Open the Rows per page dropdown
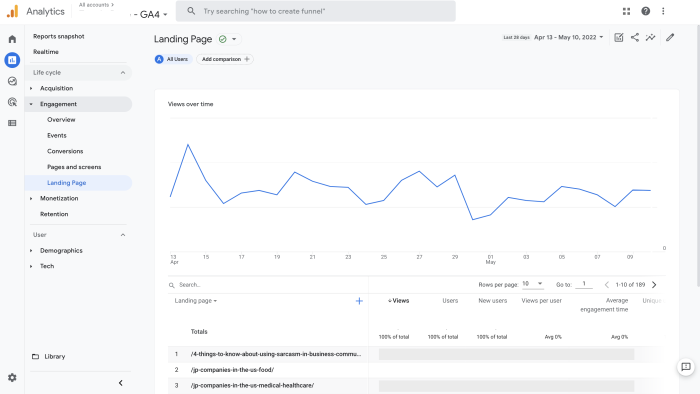 (533, 284)
